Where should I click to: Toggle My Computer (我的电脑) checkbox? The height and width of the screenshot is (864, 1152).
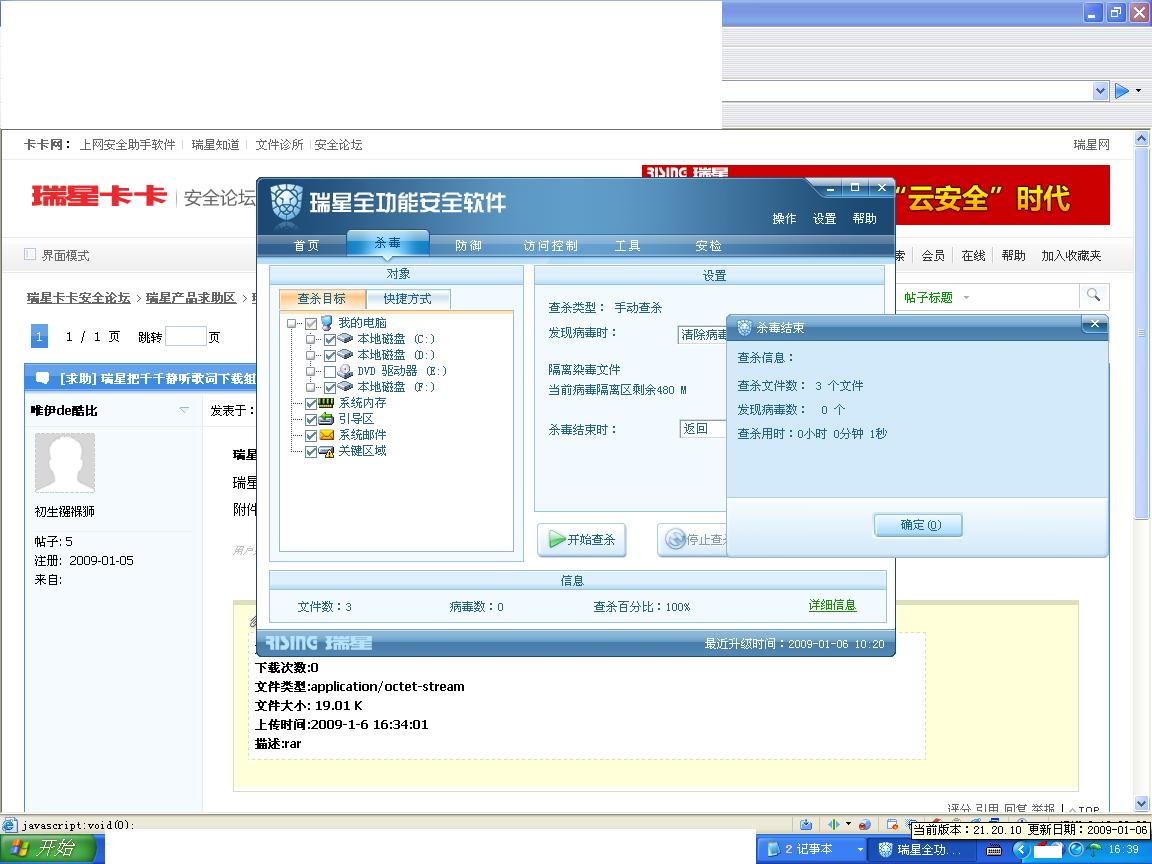pos(312,323)
